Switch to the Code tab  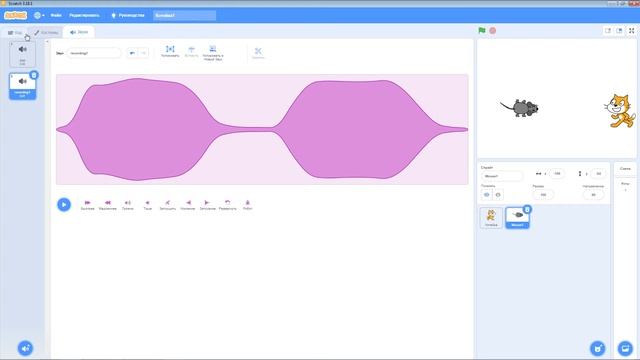click(x=15, y=33)
